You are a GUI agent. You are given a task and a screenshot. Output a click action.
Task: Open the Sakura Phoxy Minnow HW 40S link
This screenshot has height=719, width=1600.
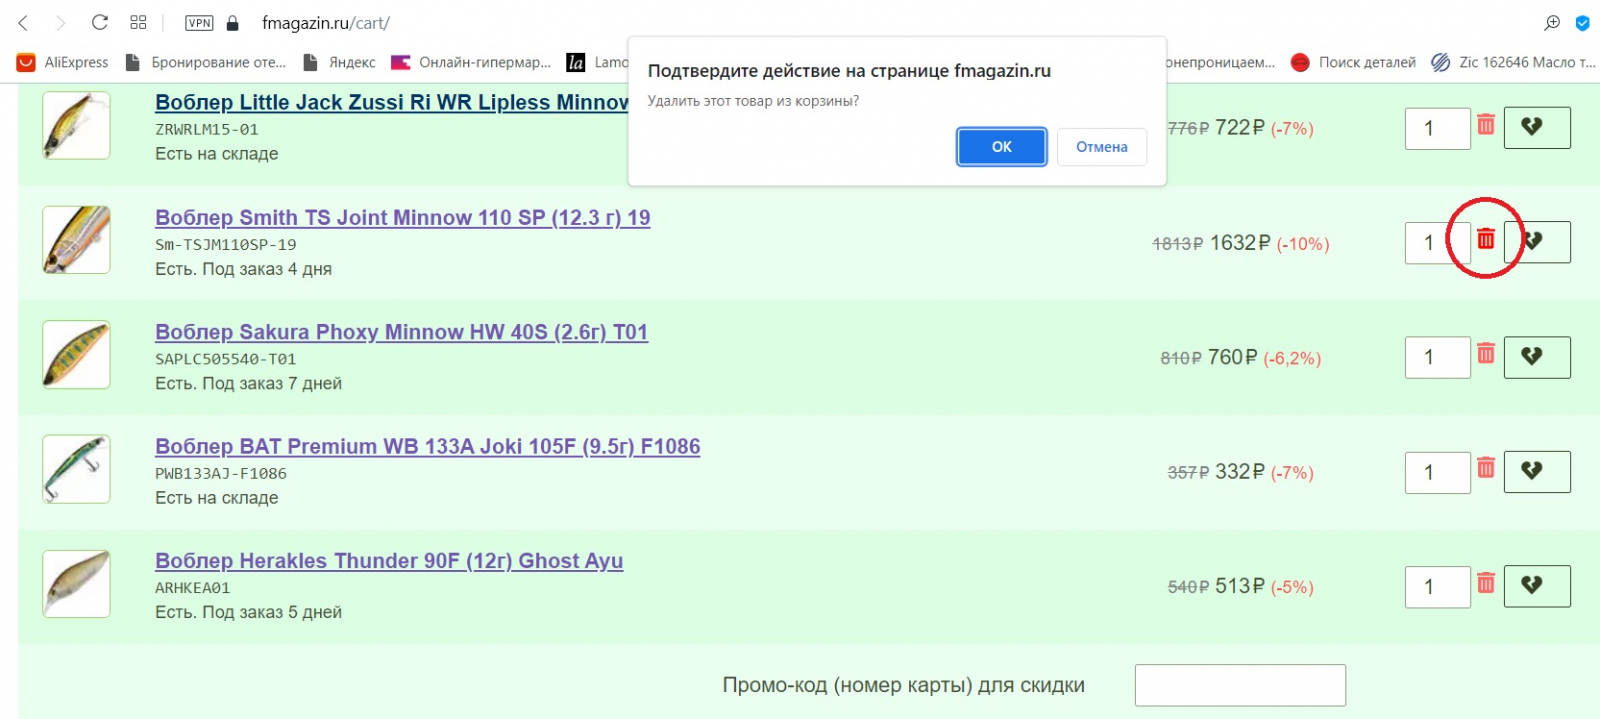pyautogui.click(x=401, y=332)
